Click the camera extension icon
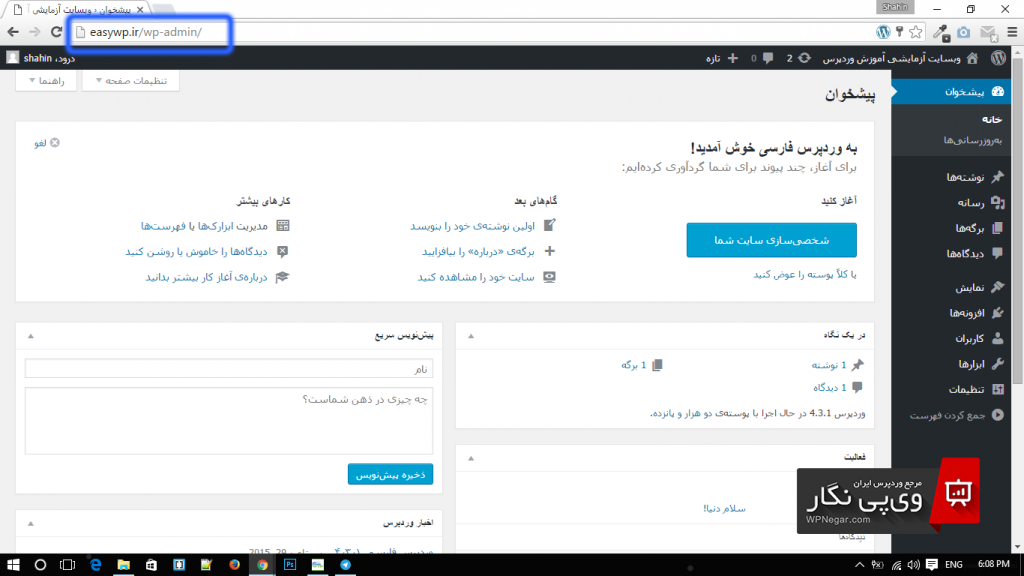 tap(964, 32)
